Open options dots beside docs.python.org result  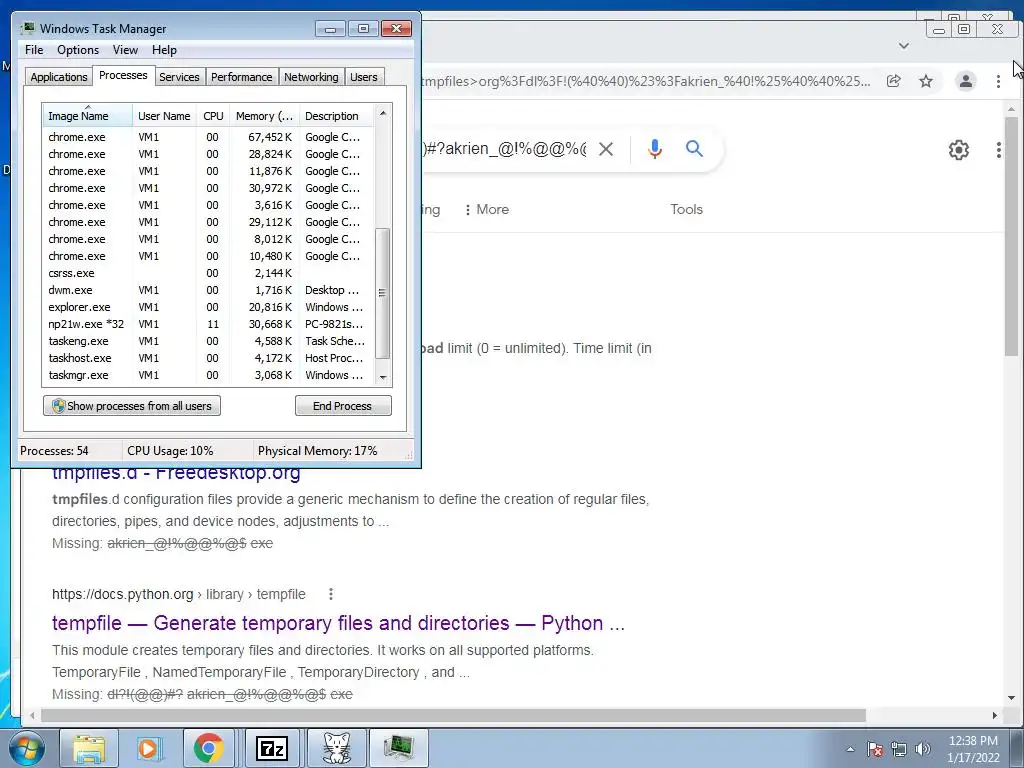[330, 594]
